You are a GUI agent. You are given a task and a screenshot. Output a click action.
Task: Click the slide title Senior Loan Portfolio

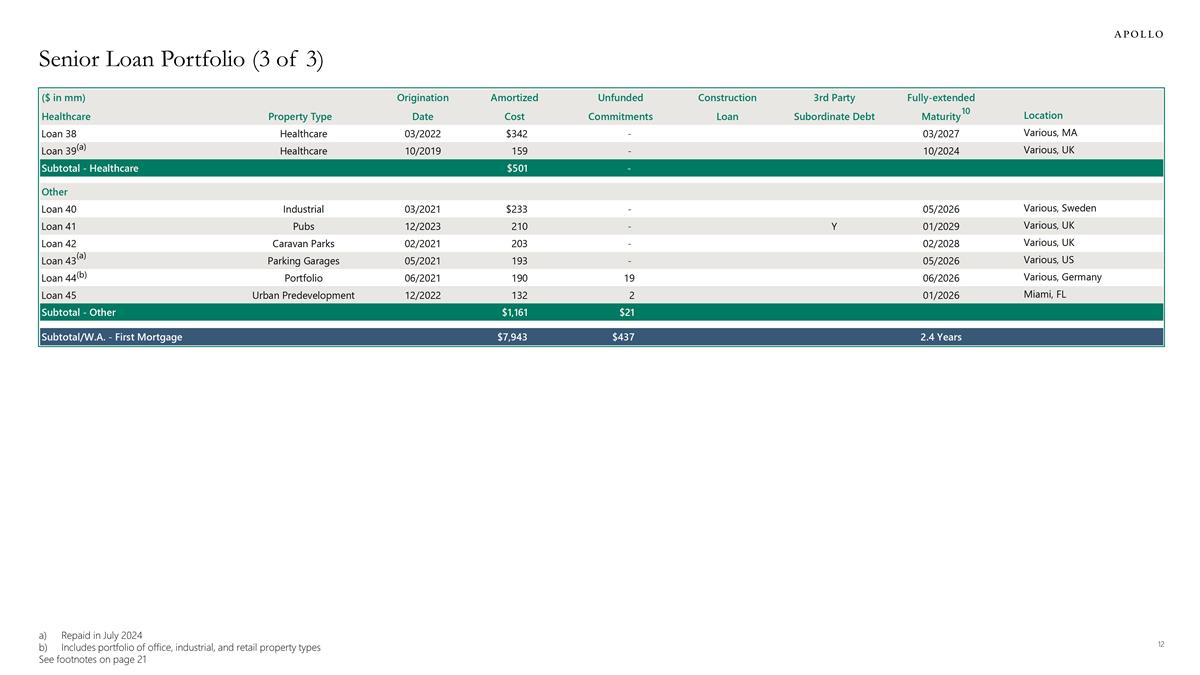point(180,60)
